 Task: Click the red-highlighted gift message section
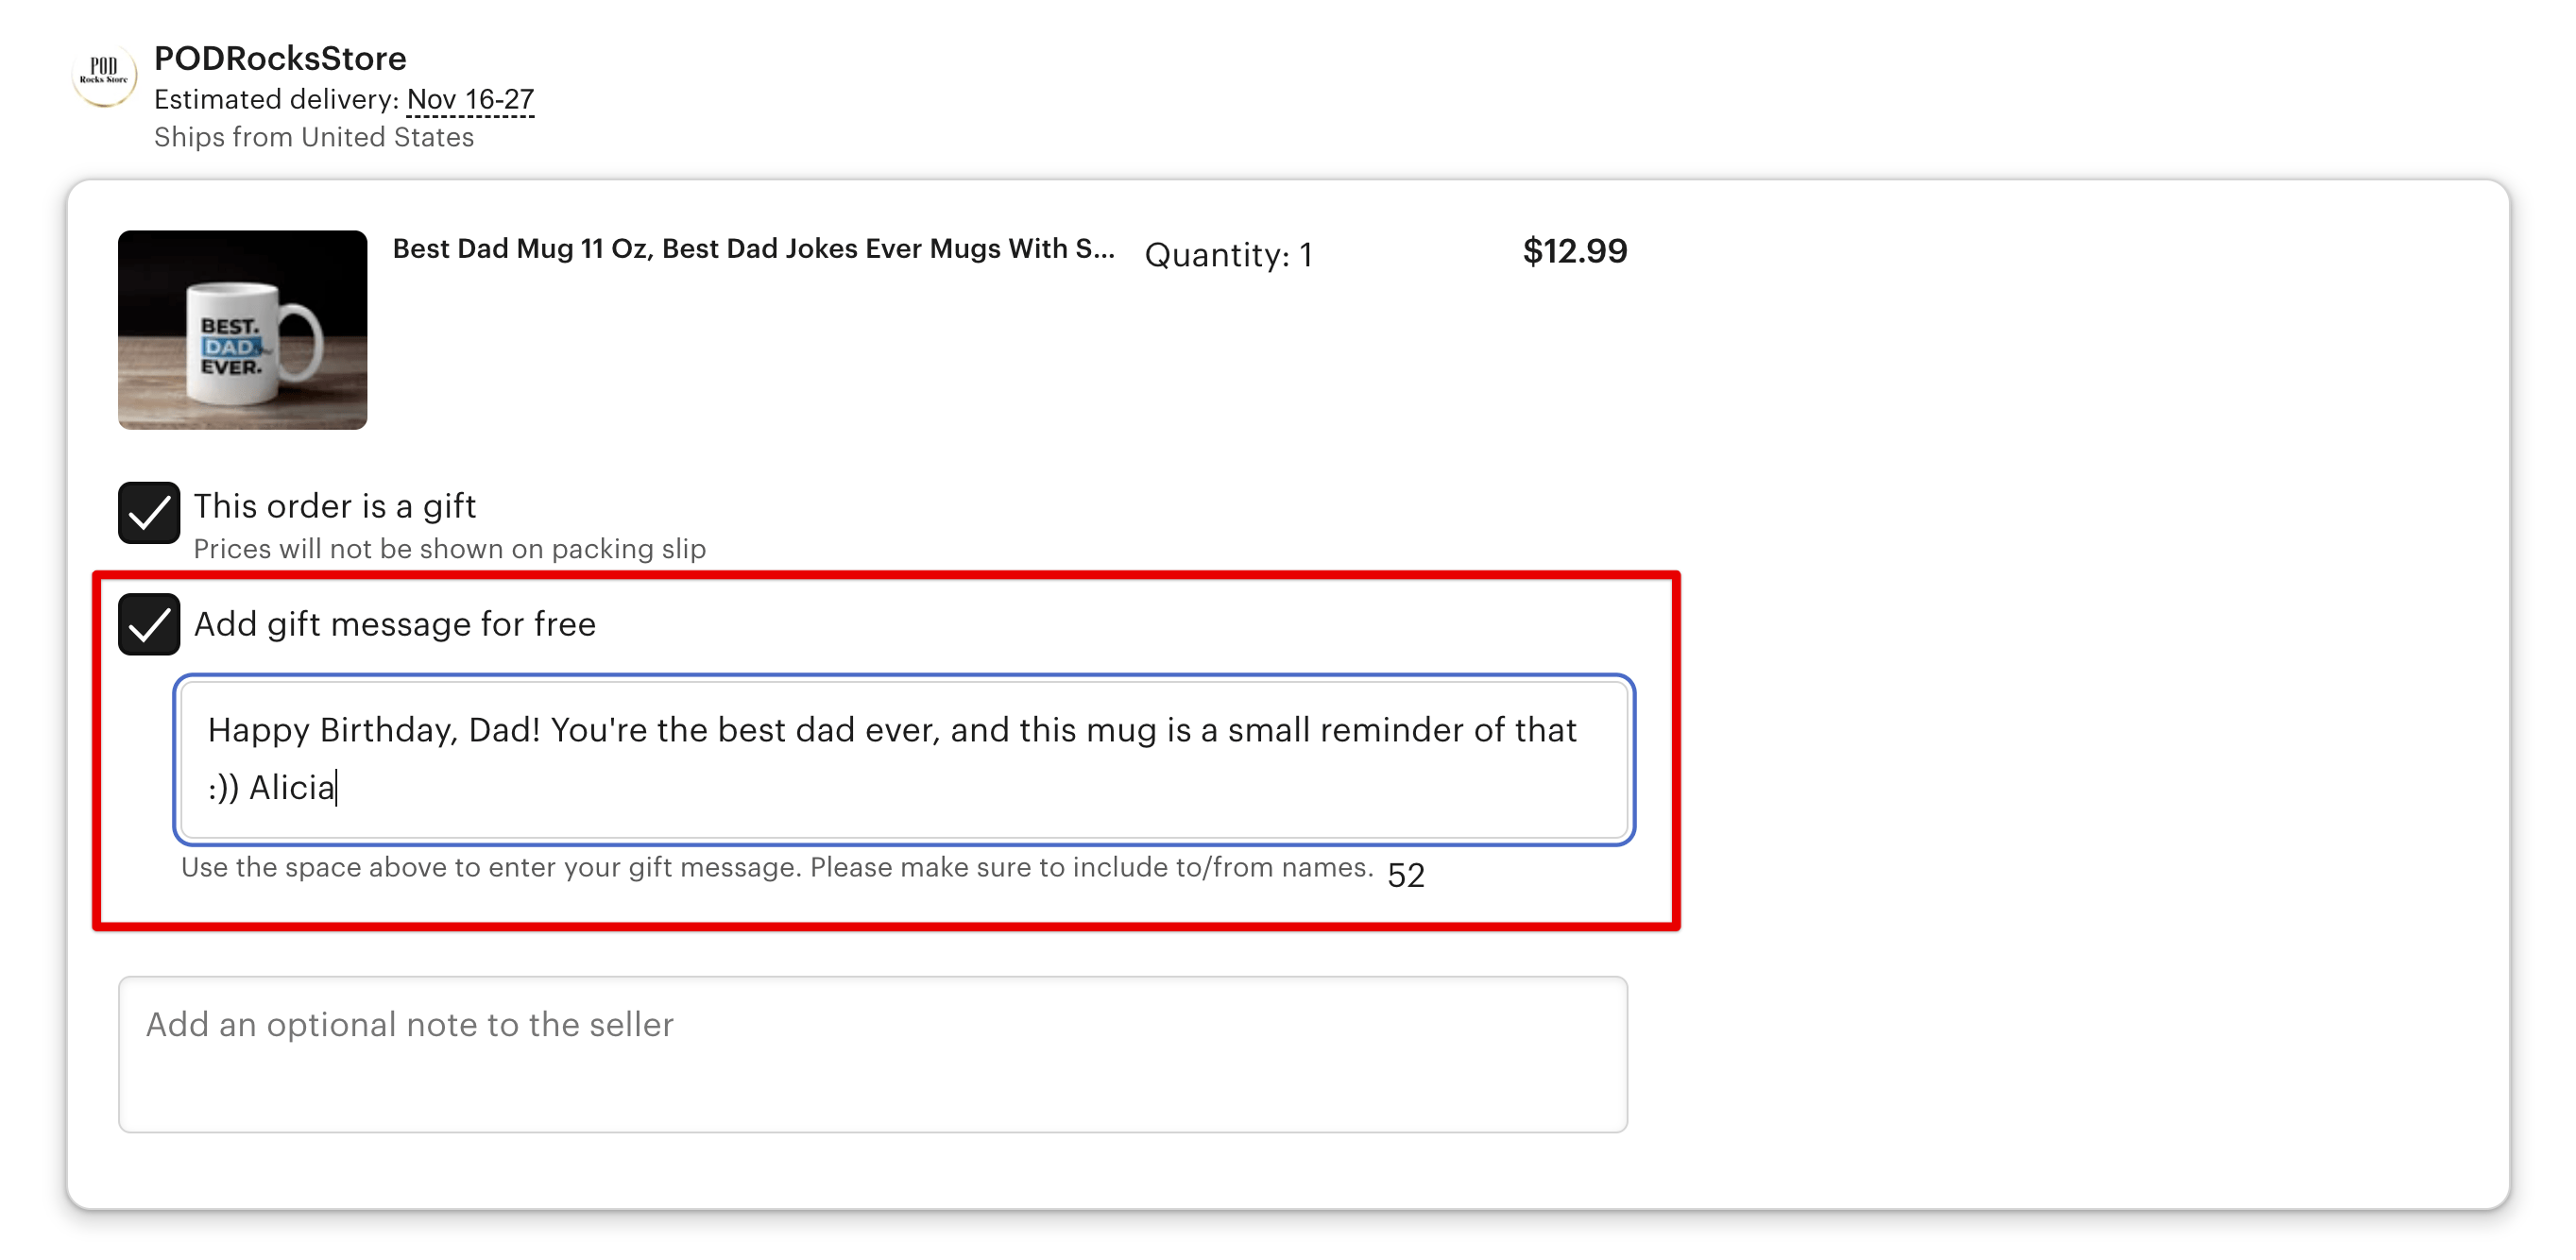(x=890, y=750)
